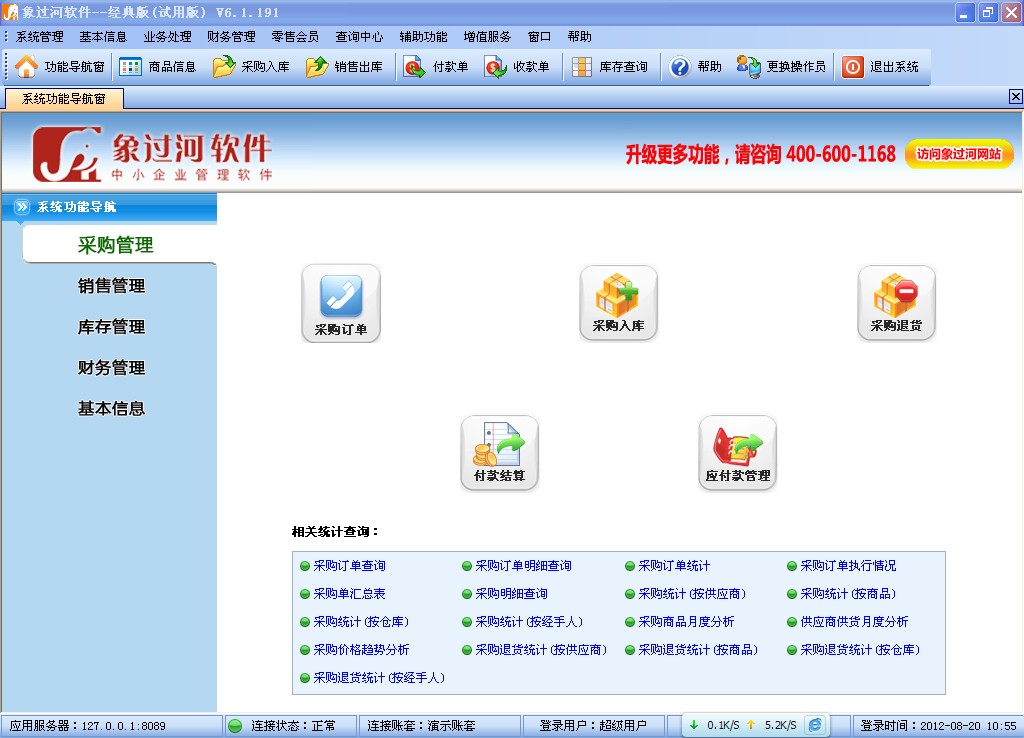Open 付款单 from the toolbar
Screen dimensions: 1024x738
click(x=436, y=67)
